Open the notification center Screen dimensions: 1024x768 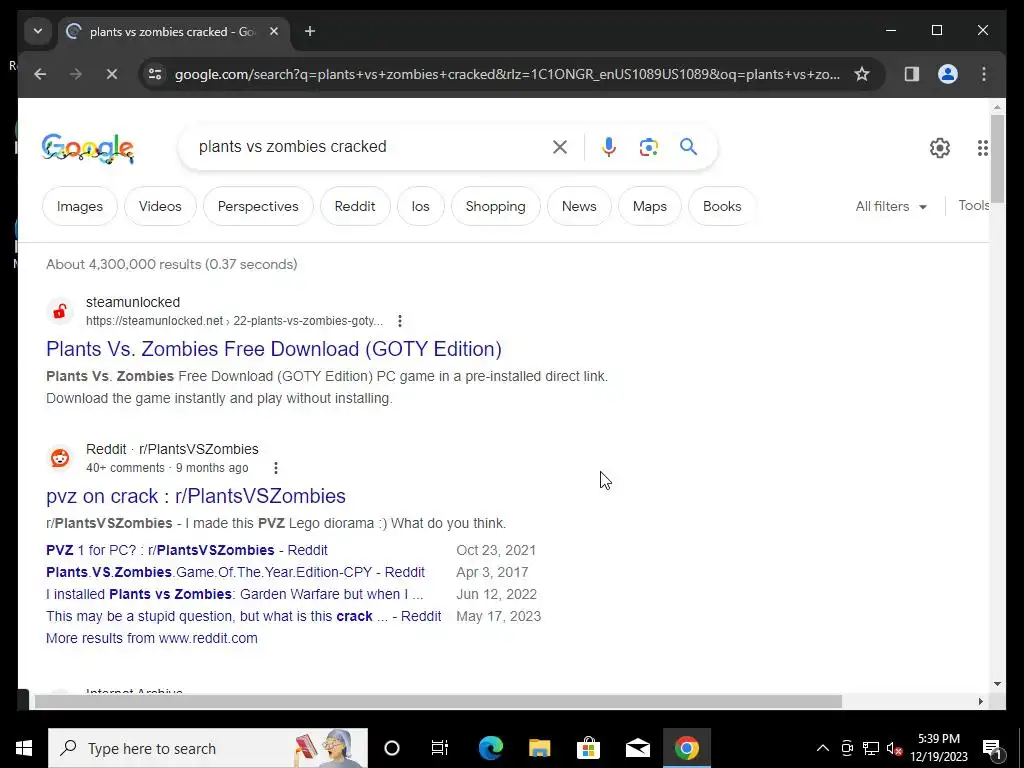[991, 748]
